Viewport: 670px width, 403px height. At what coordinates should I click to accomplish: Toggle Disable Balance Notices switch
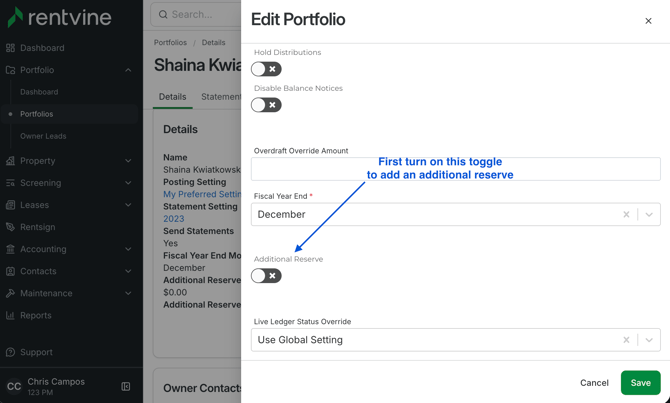pyautogui.click(x=266, y=105)
